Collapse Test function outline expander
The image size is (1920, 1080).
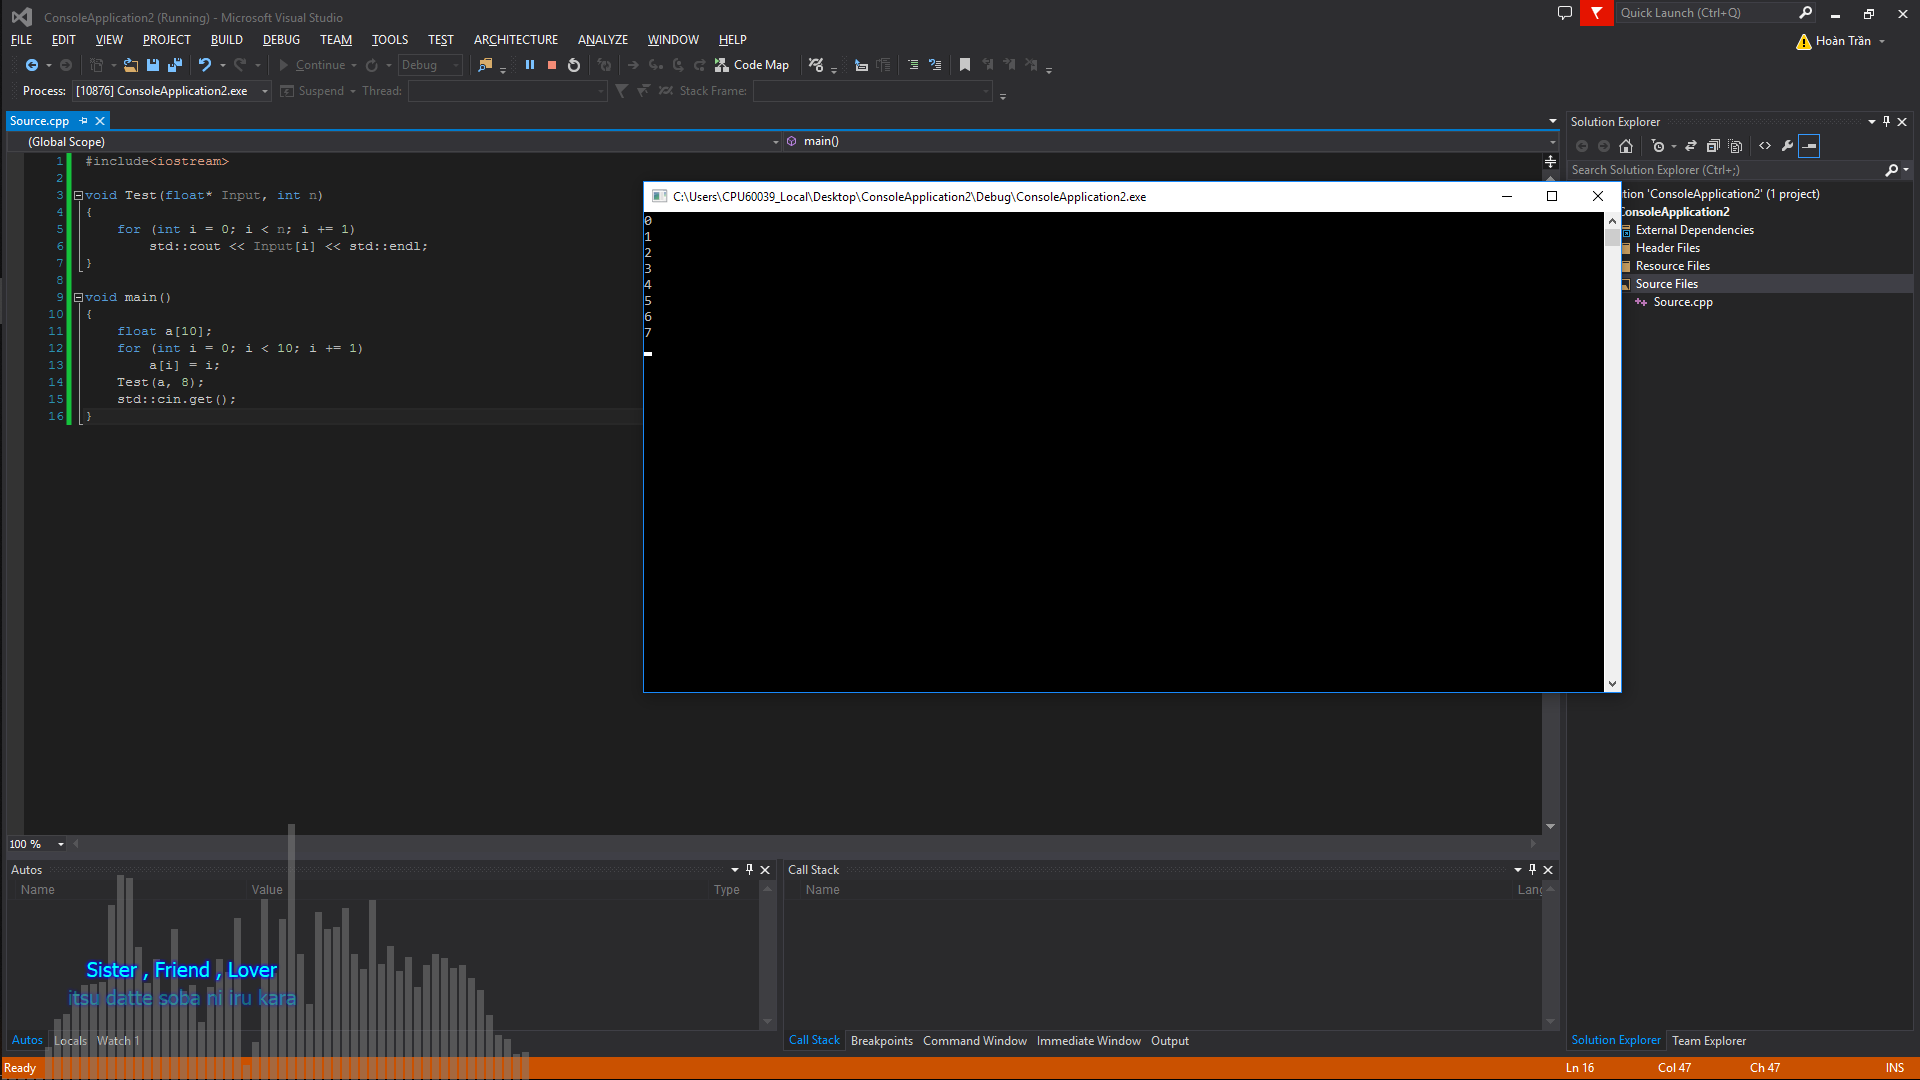pyautogui.click(x=78, y=196)
